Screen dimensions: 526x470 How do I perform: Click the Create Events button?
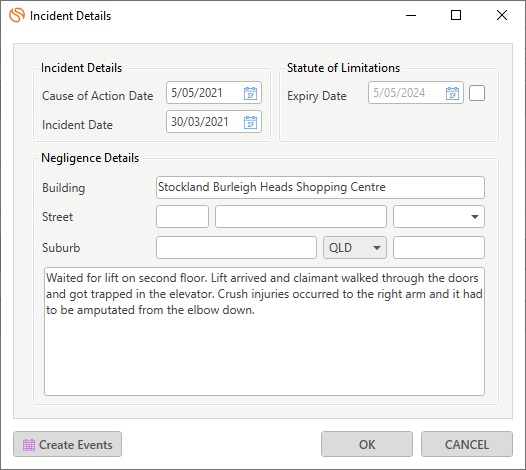point(67,444)
